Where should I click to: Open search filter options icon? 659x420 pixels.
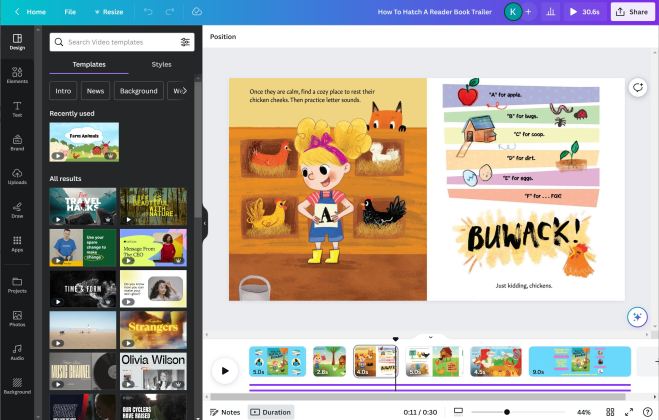pyautogui.click(x=185, y=42)
